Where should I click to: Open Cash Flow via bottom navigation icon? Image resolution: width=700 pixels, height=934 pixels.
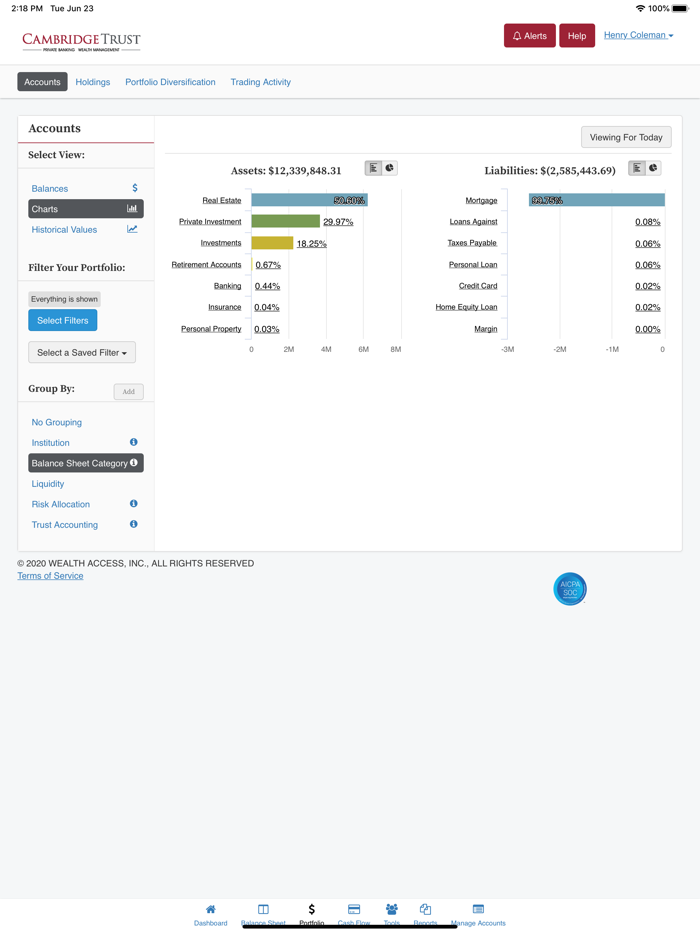click(x=353, y=912)
